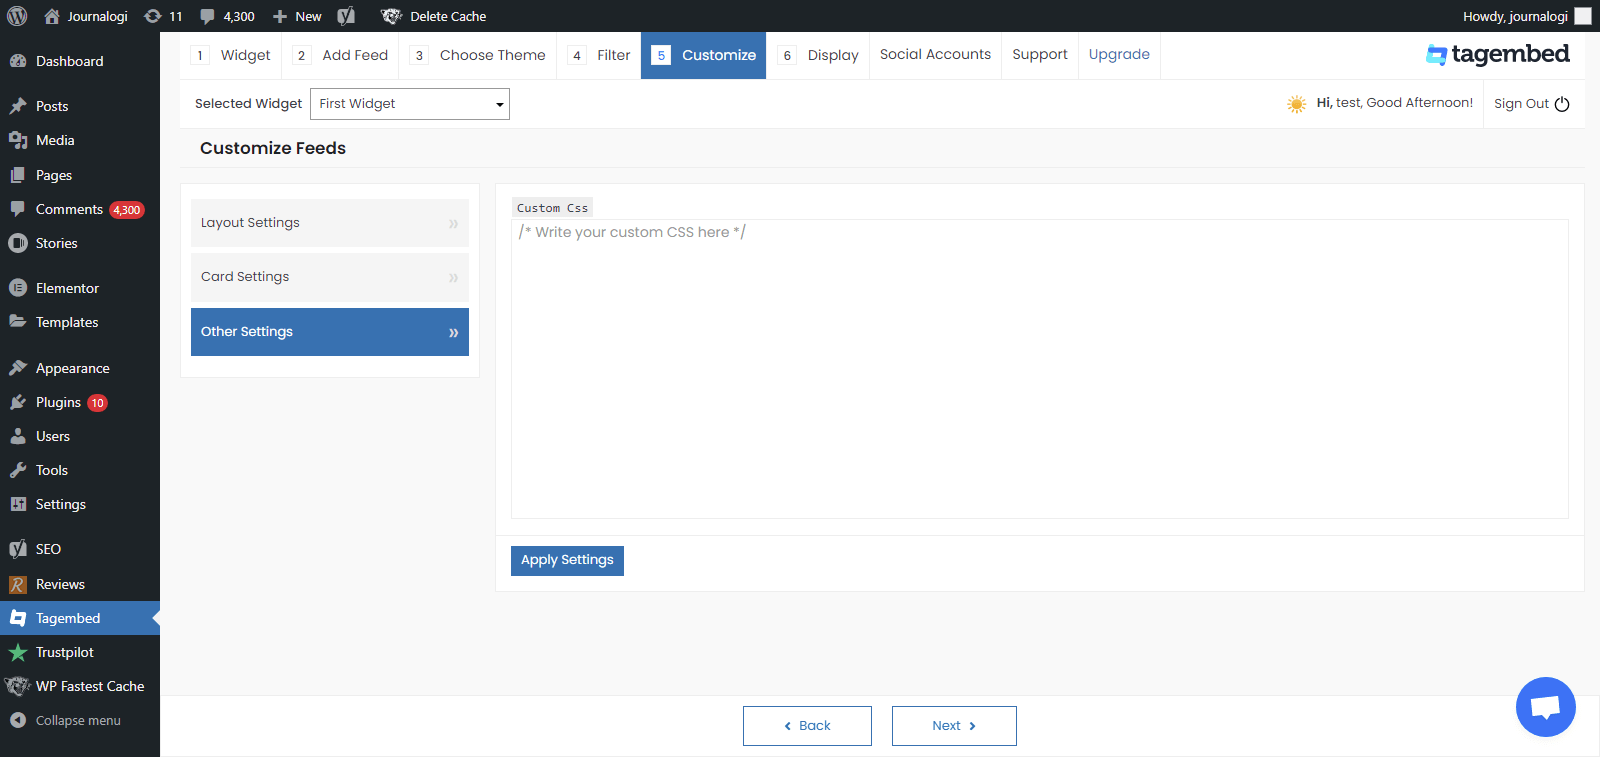
Task: Collapse the admin sidebar menu
Action: coord(80,720)
